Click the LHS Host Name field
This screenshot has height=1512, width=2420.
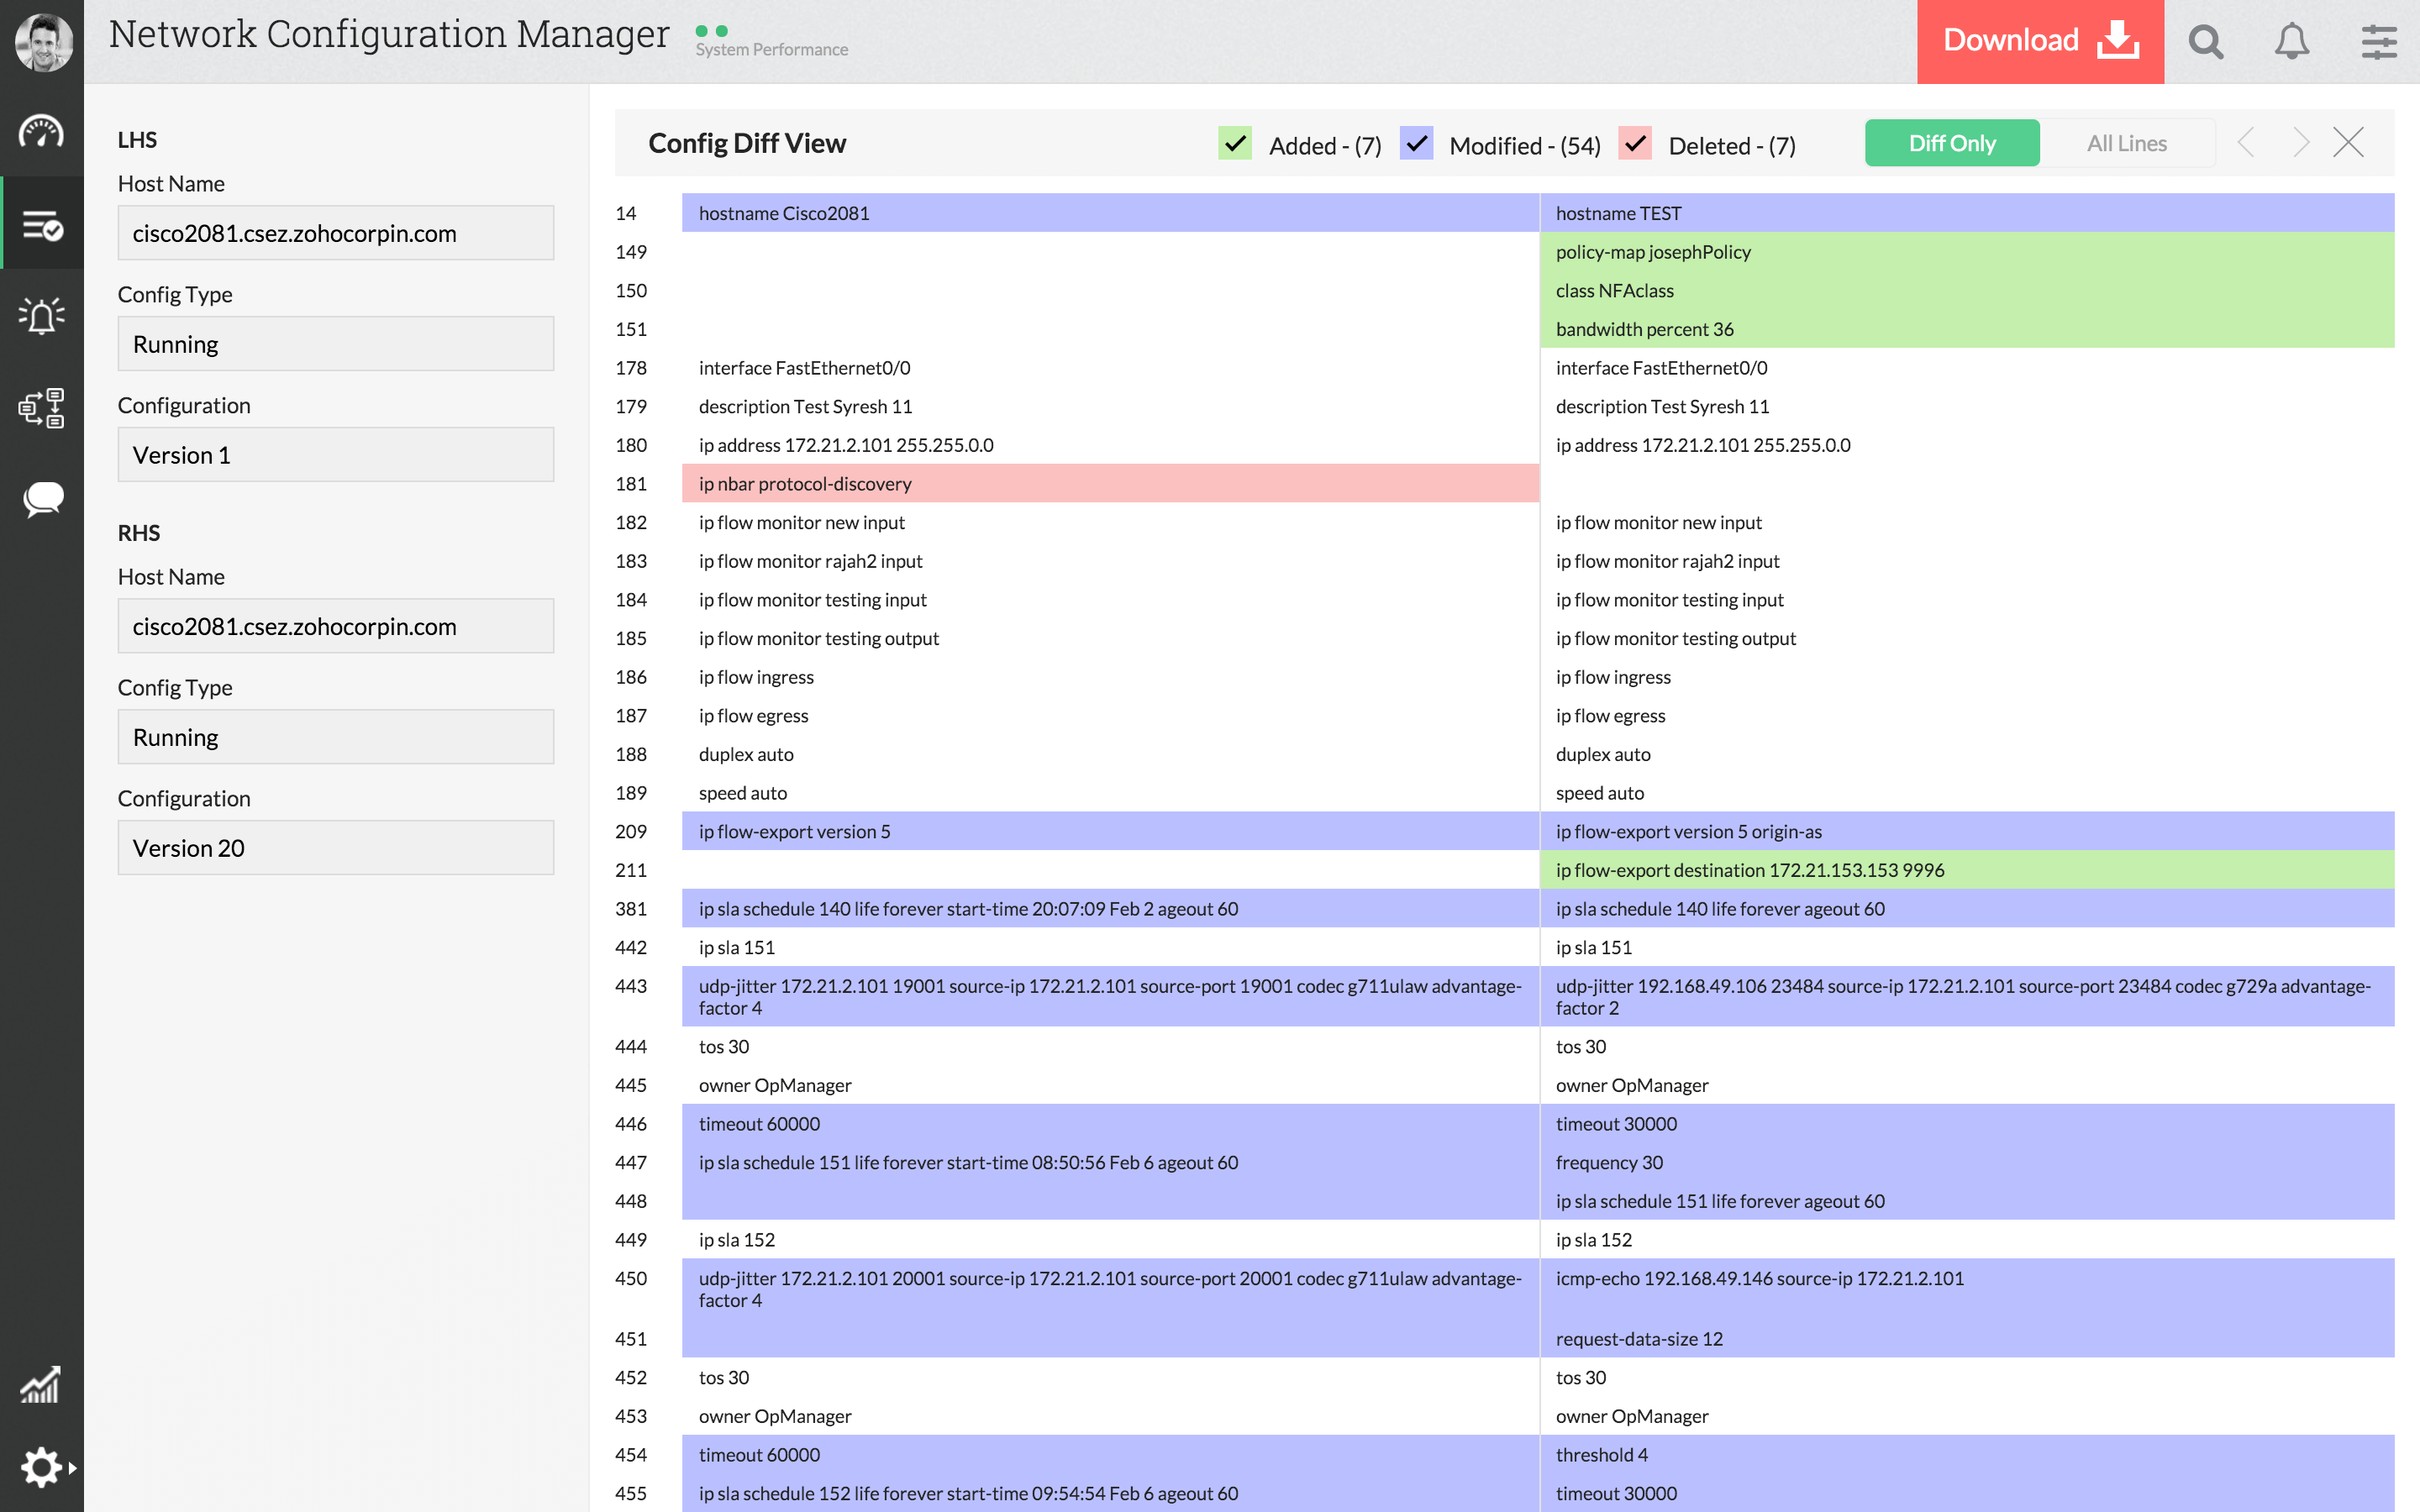point(336,233)
